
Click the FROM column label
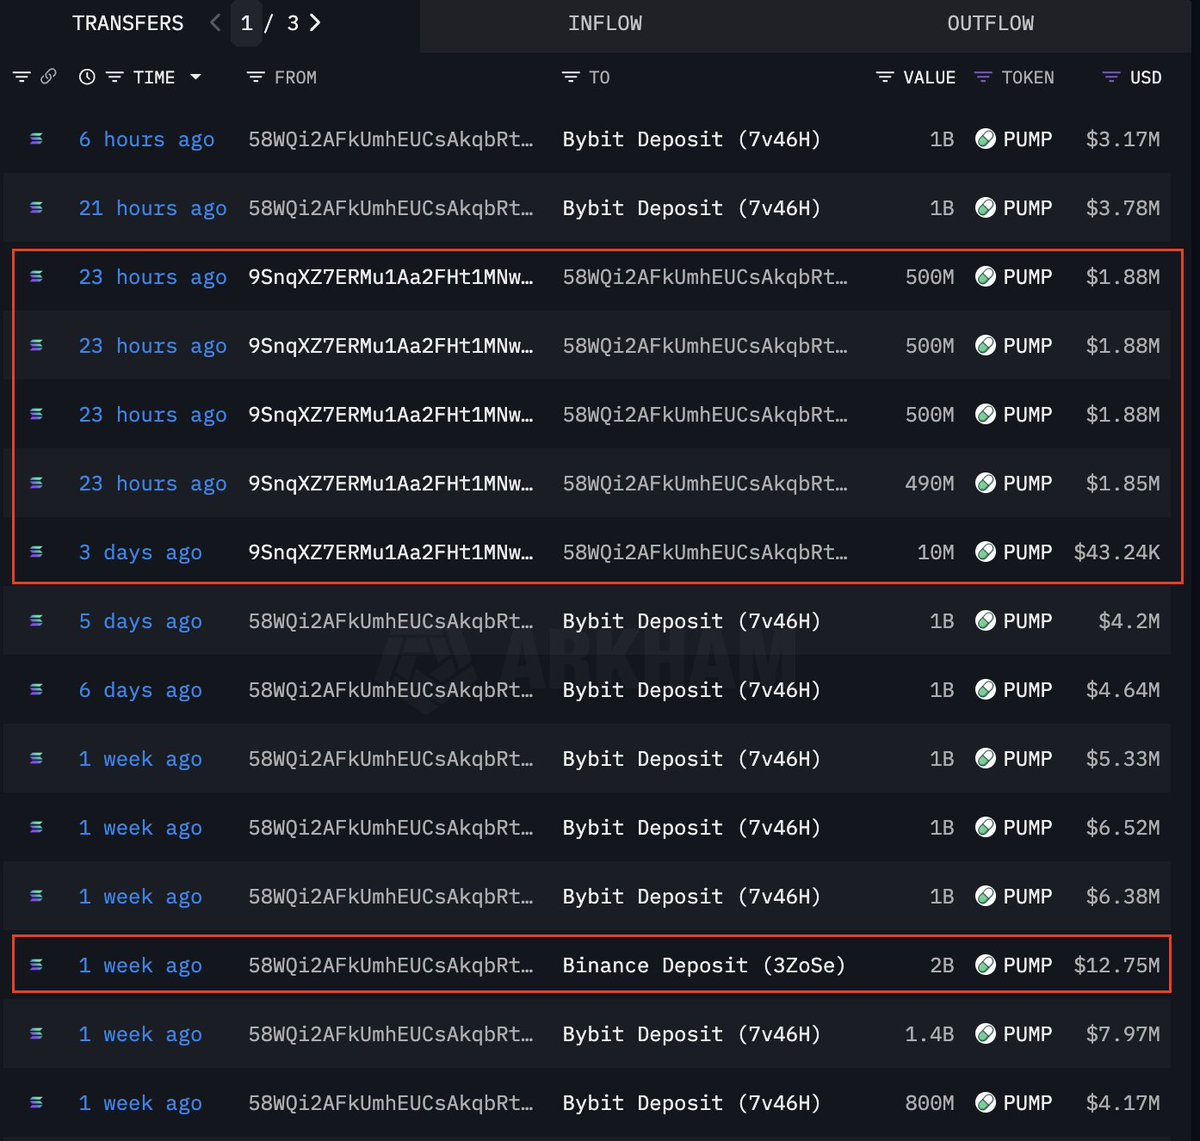click(295, 77)
